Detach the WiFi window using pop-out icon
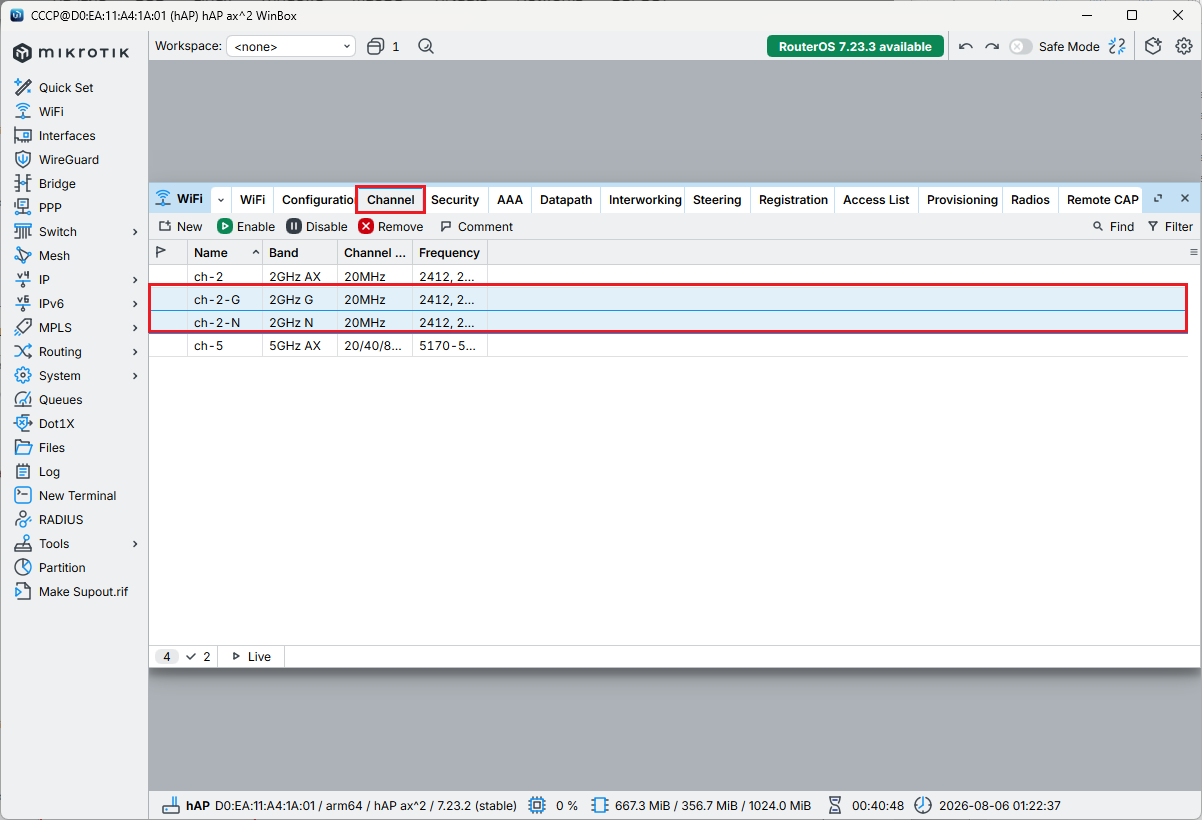Image resolution: width=1202 pixels, height=820 pixels. click(x=1158, y=199)
